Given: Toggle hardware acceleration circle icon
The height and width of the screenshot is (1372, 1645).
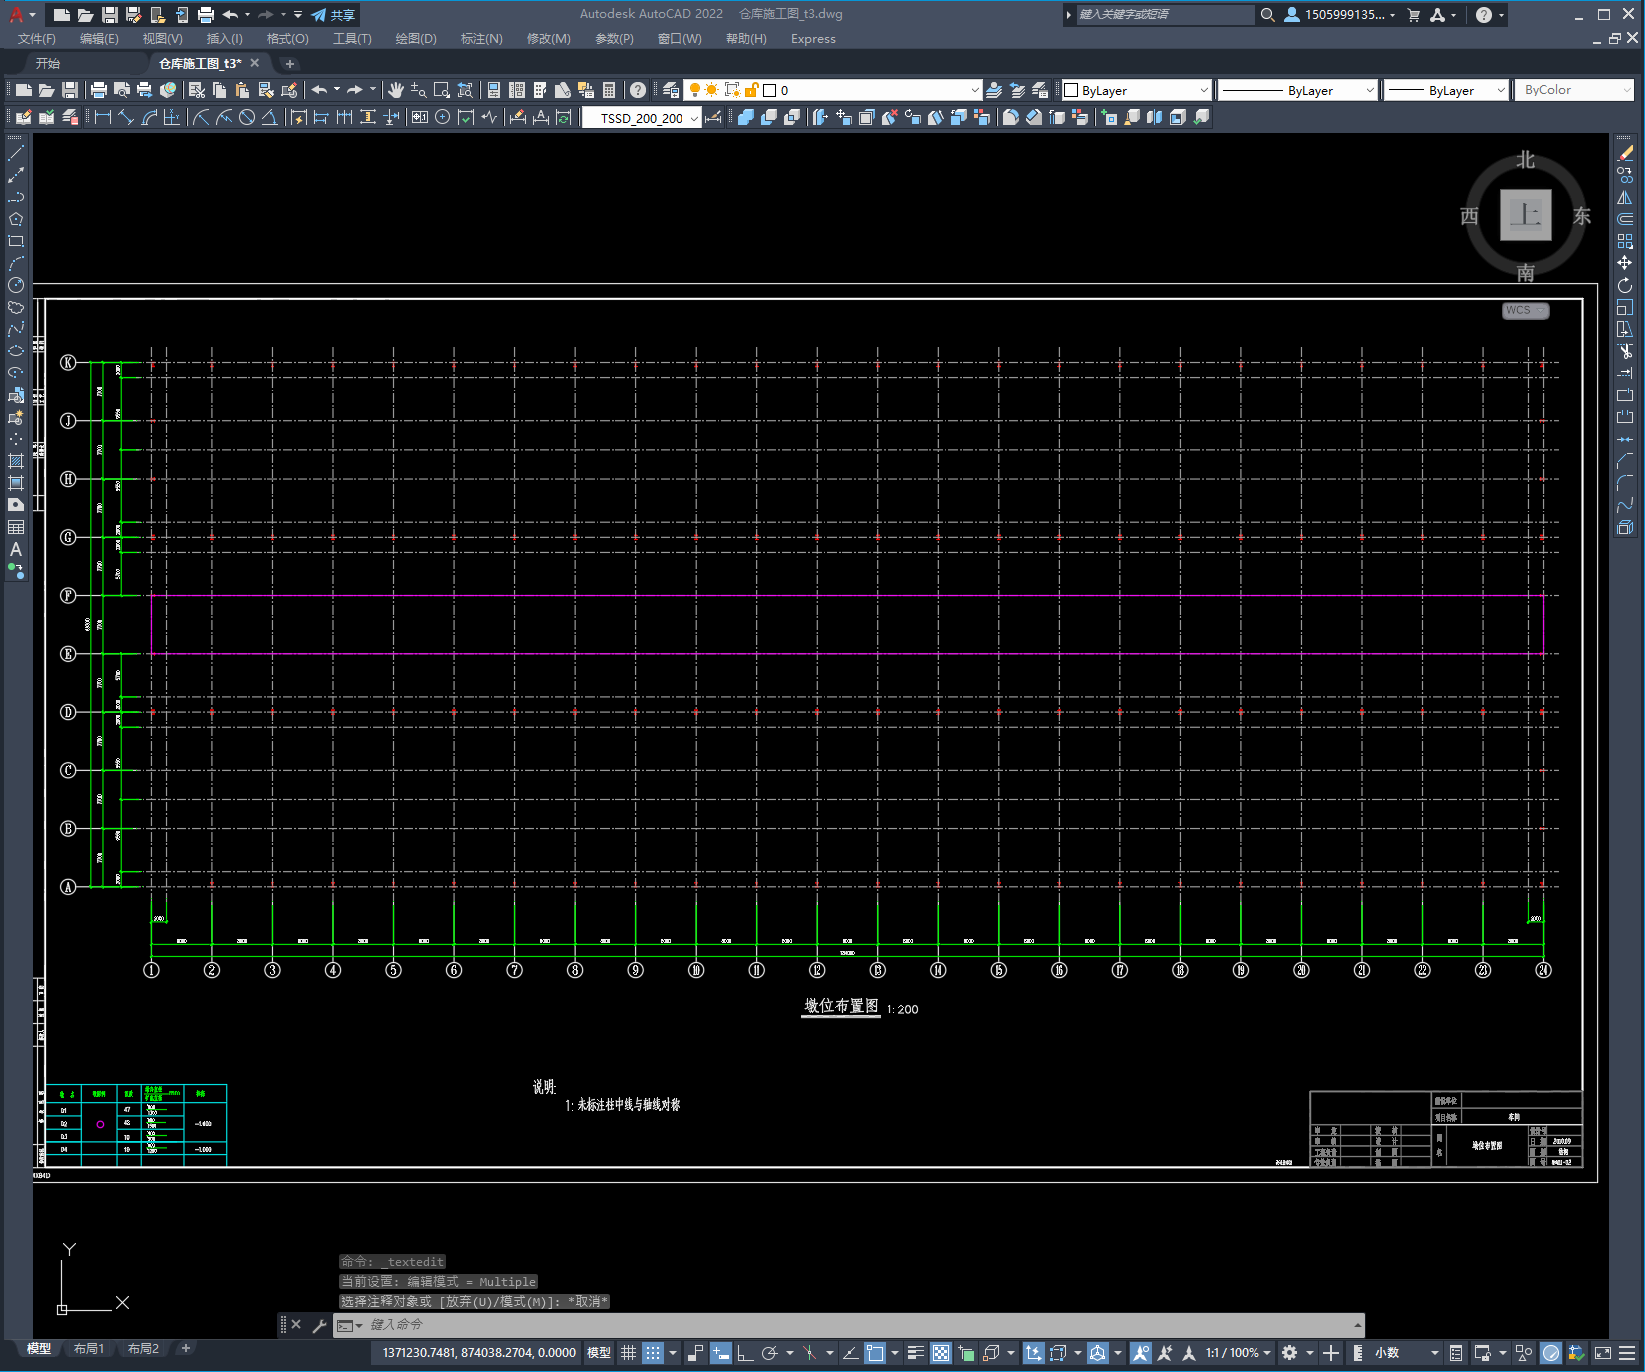Looking at the screenshot, I should tap(1551, 1353).
